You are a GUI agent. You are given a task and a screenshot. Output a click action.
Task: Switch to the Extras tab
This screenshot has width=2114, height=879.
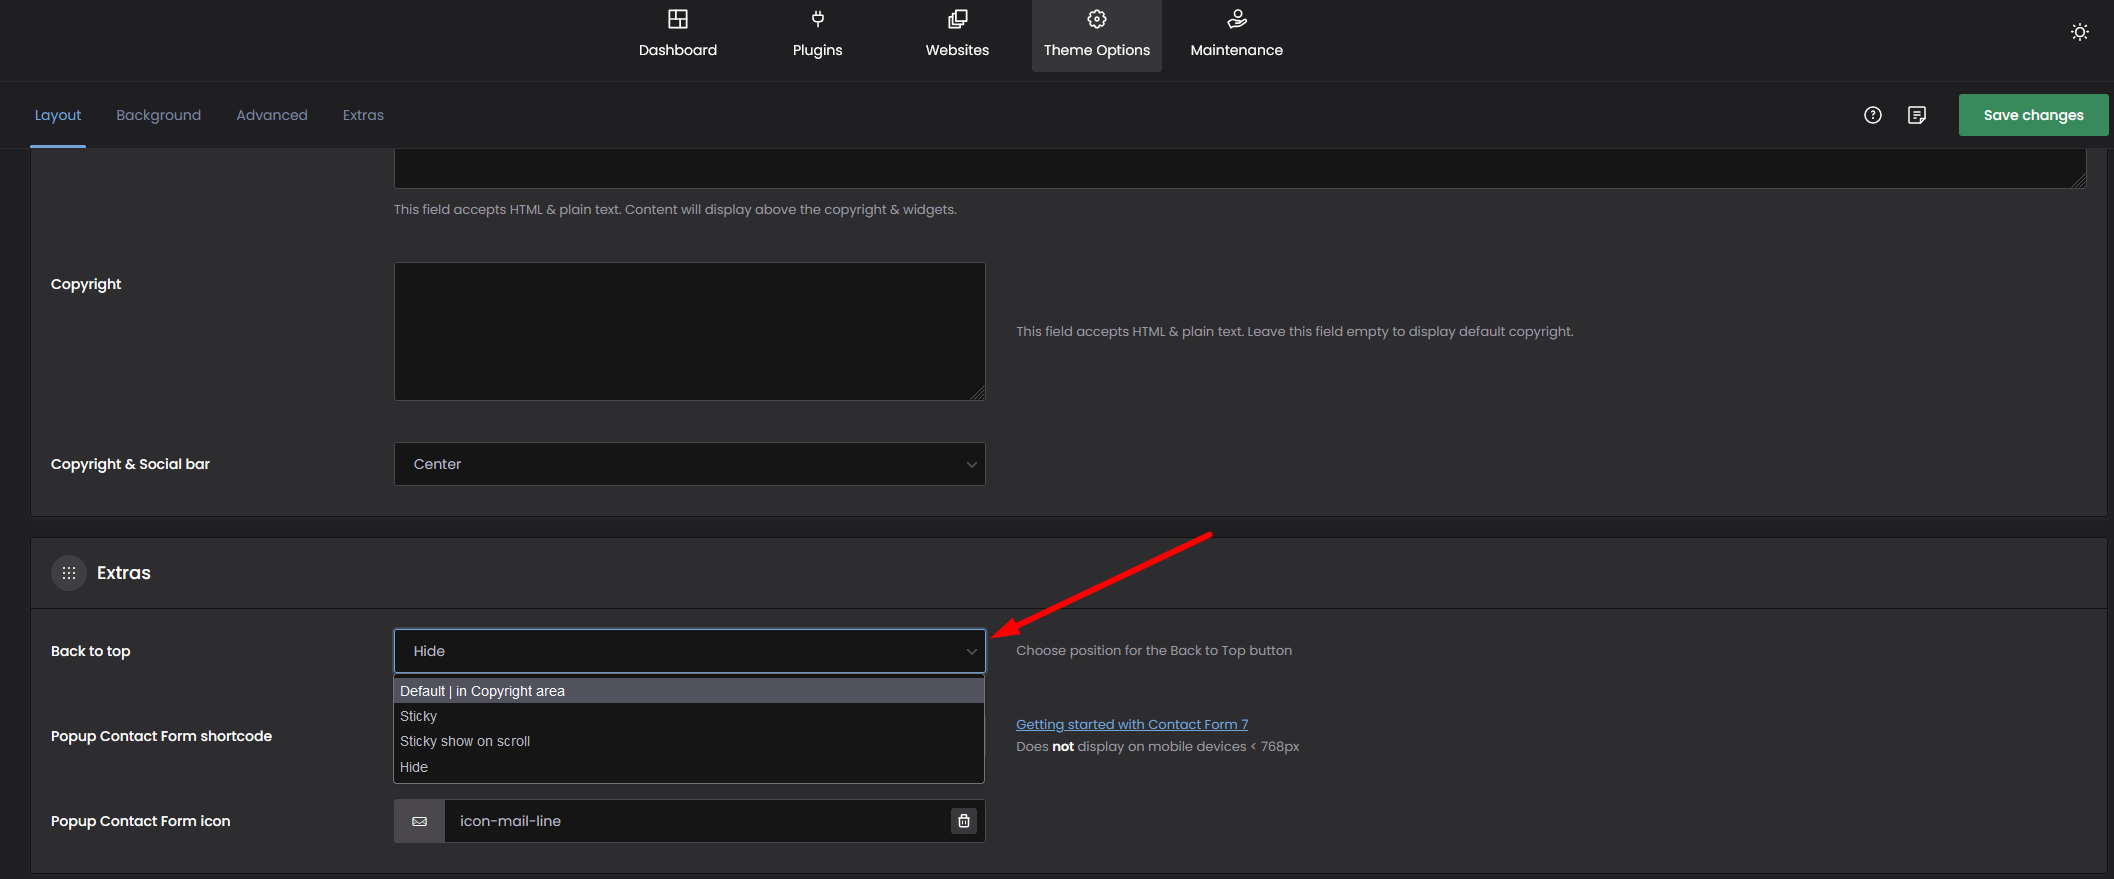click(x=363, y=115)
